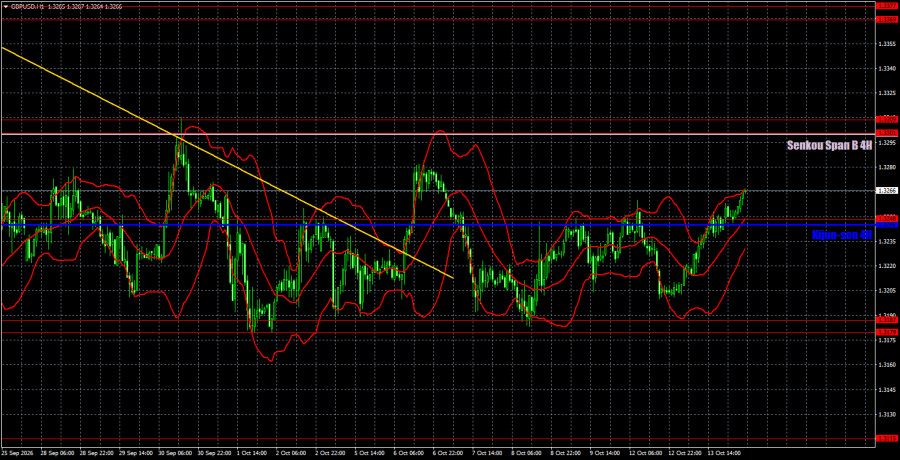Image resolution: width=900 pixels, height=460 pixels.
Task: Select the blue Kijun-sen horizontal line
Action: [x=437, y=225]
